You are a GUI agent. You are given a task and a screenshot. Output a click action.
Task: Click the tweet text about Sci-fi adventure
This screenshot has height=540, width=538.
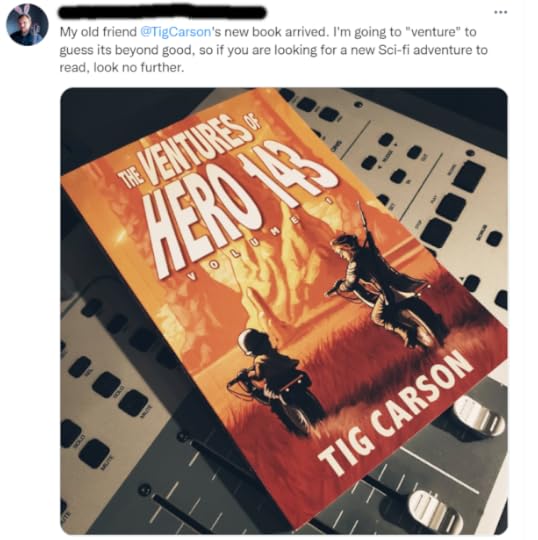(x=273, y=50)
